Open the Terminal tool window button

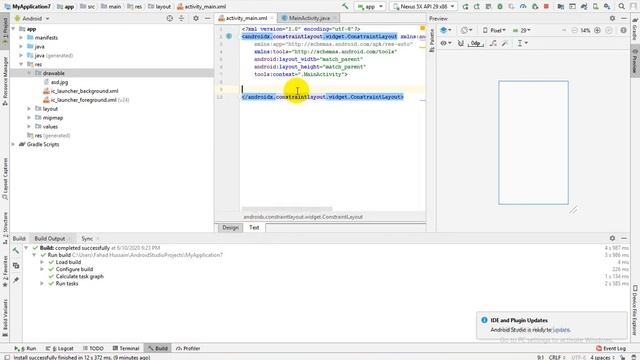(126, 349)
